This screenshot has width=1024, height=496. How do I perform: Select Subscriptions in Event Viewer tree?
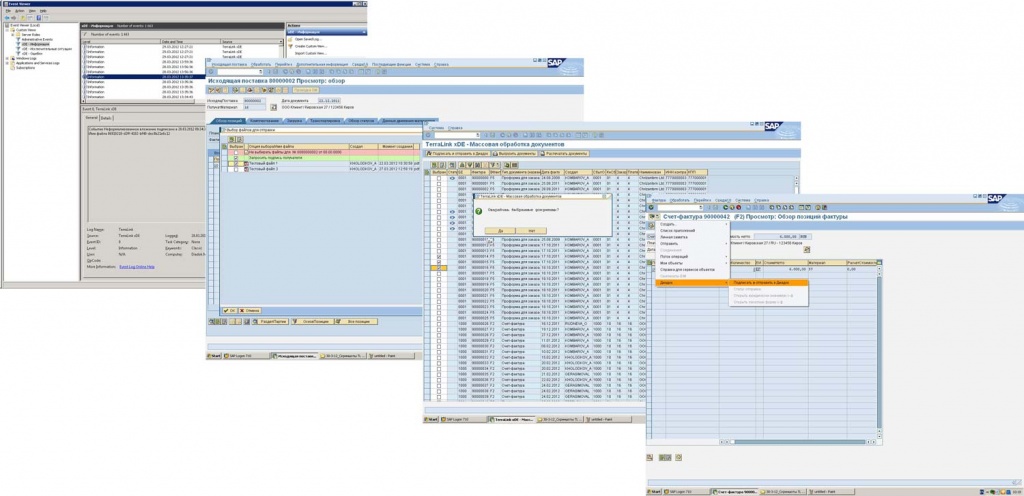click(25, 68)
